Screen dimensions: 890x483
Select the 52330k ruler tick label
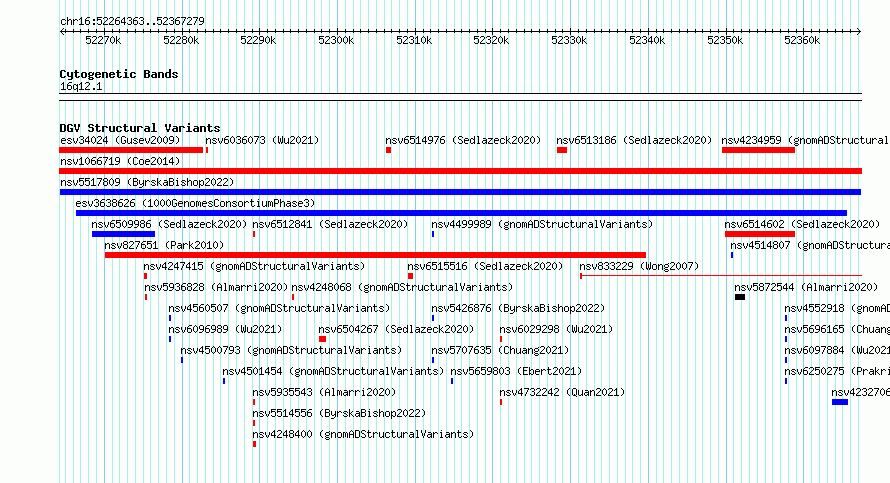click(x=569, y=40)
